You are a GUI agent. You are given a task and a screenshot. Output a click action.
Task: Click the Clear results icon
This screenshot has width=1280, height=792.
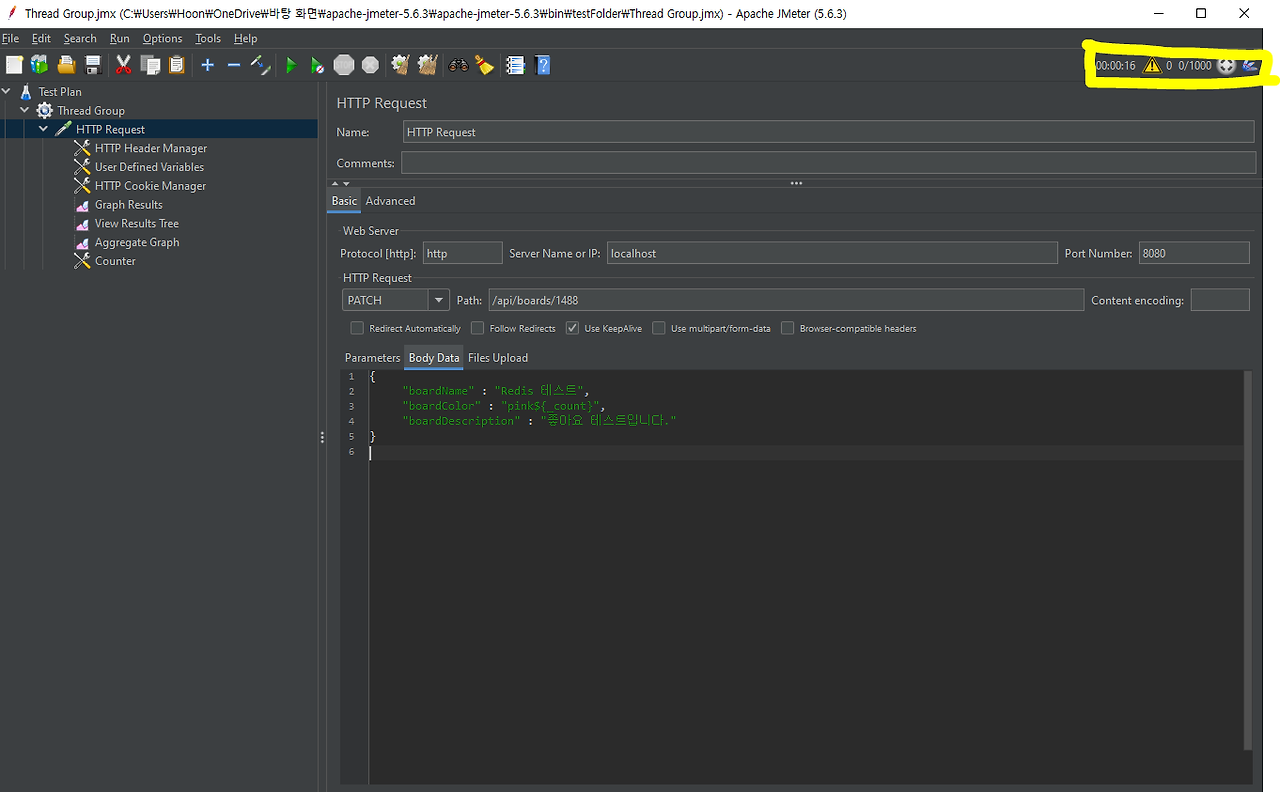401,65
